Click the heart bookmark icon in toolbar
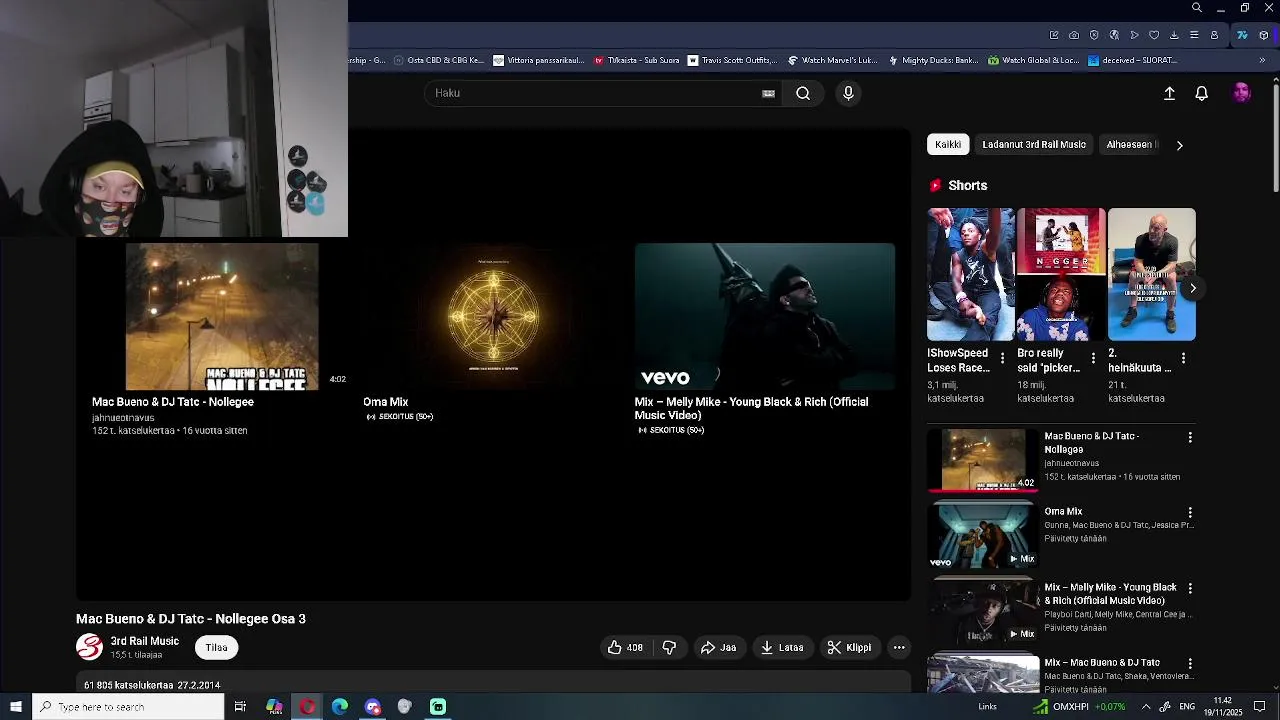Screen dimensions: 1280x720 pyautogui.click(x=1154, y=35)
